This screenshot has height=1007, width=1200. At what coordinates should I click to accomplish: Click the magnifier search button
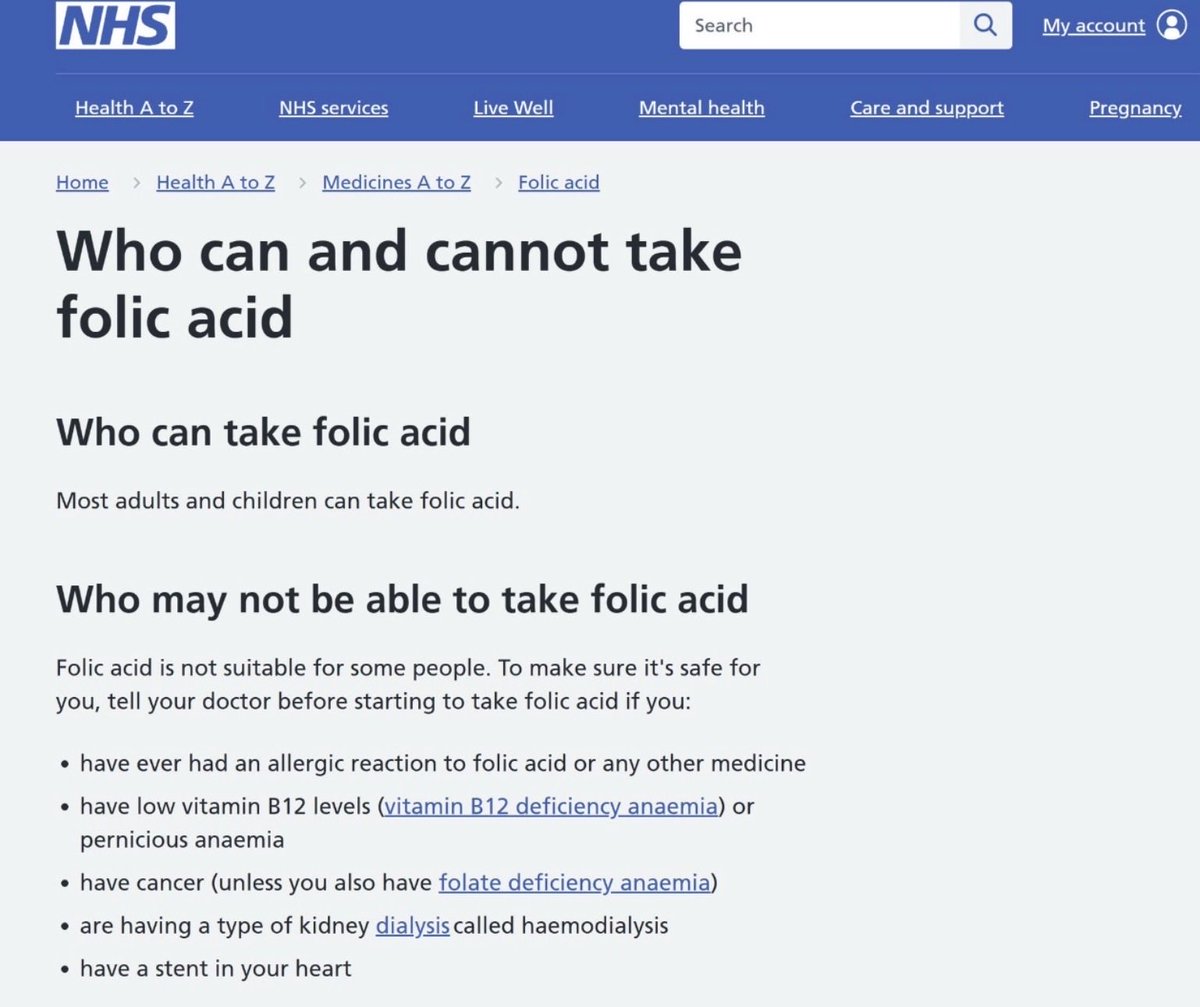click(985, 25)
